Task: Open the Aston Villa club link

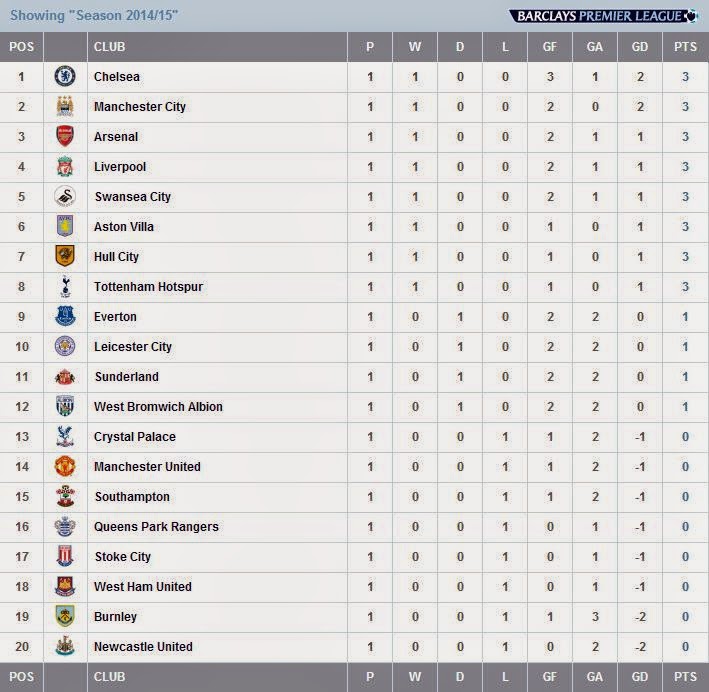Action: pos(124,227)
